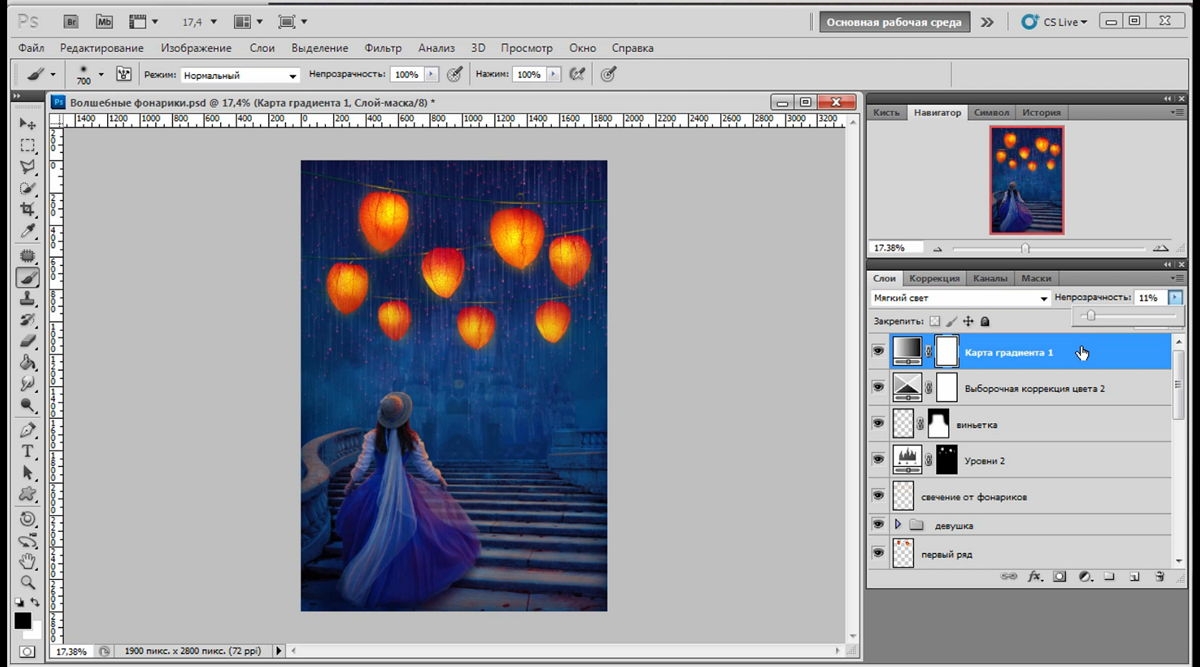Launch Mini Bridge from the top bar
The height and width of the screenshot is (667, 1200).
104,21
